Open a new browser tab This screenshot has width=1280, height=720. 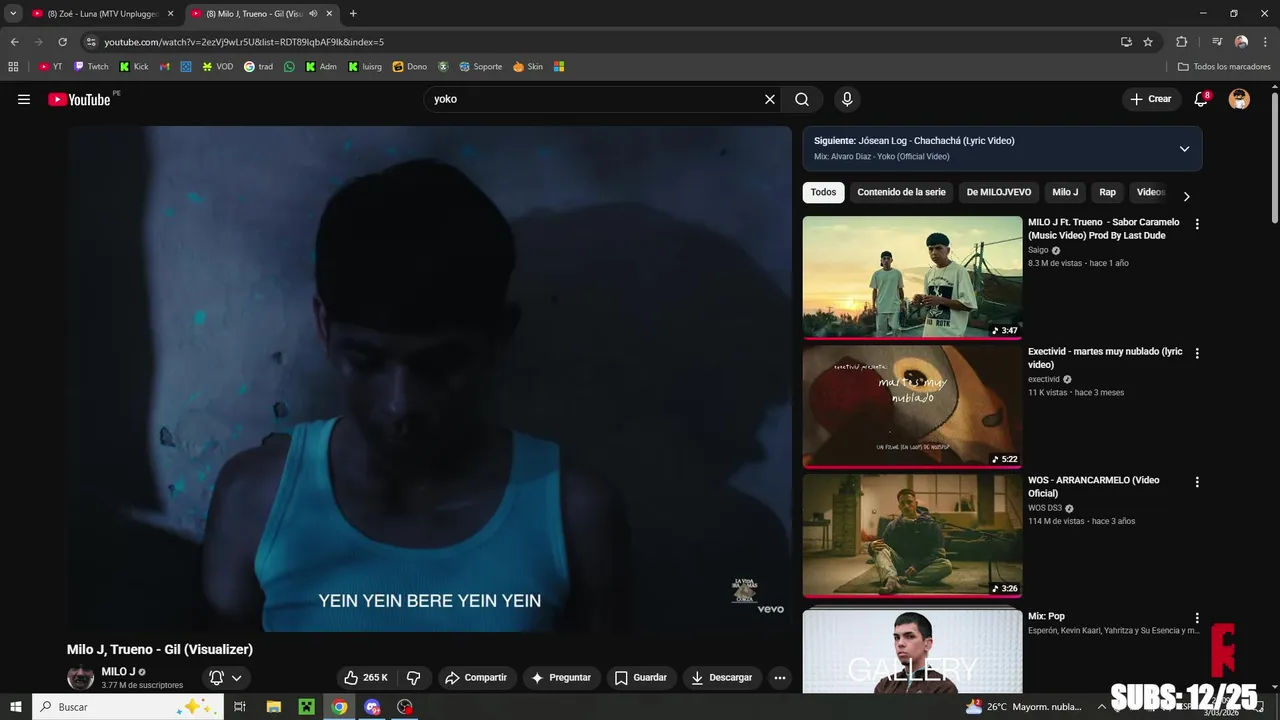pos(353,14)
